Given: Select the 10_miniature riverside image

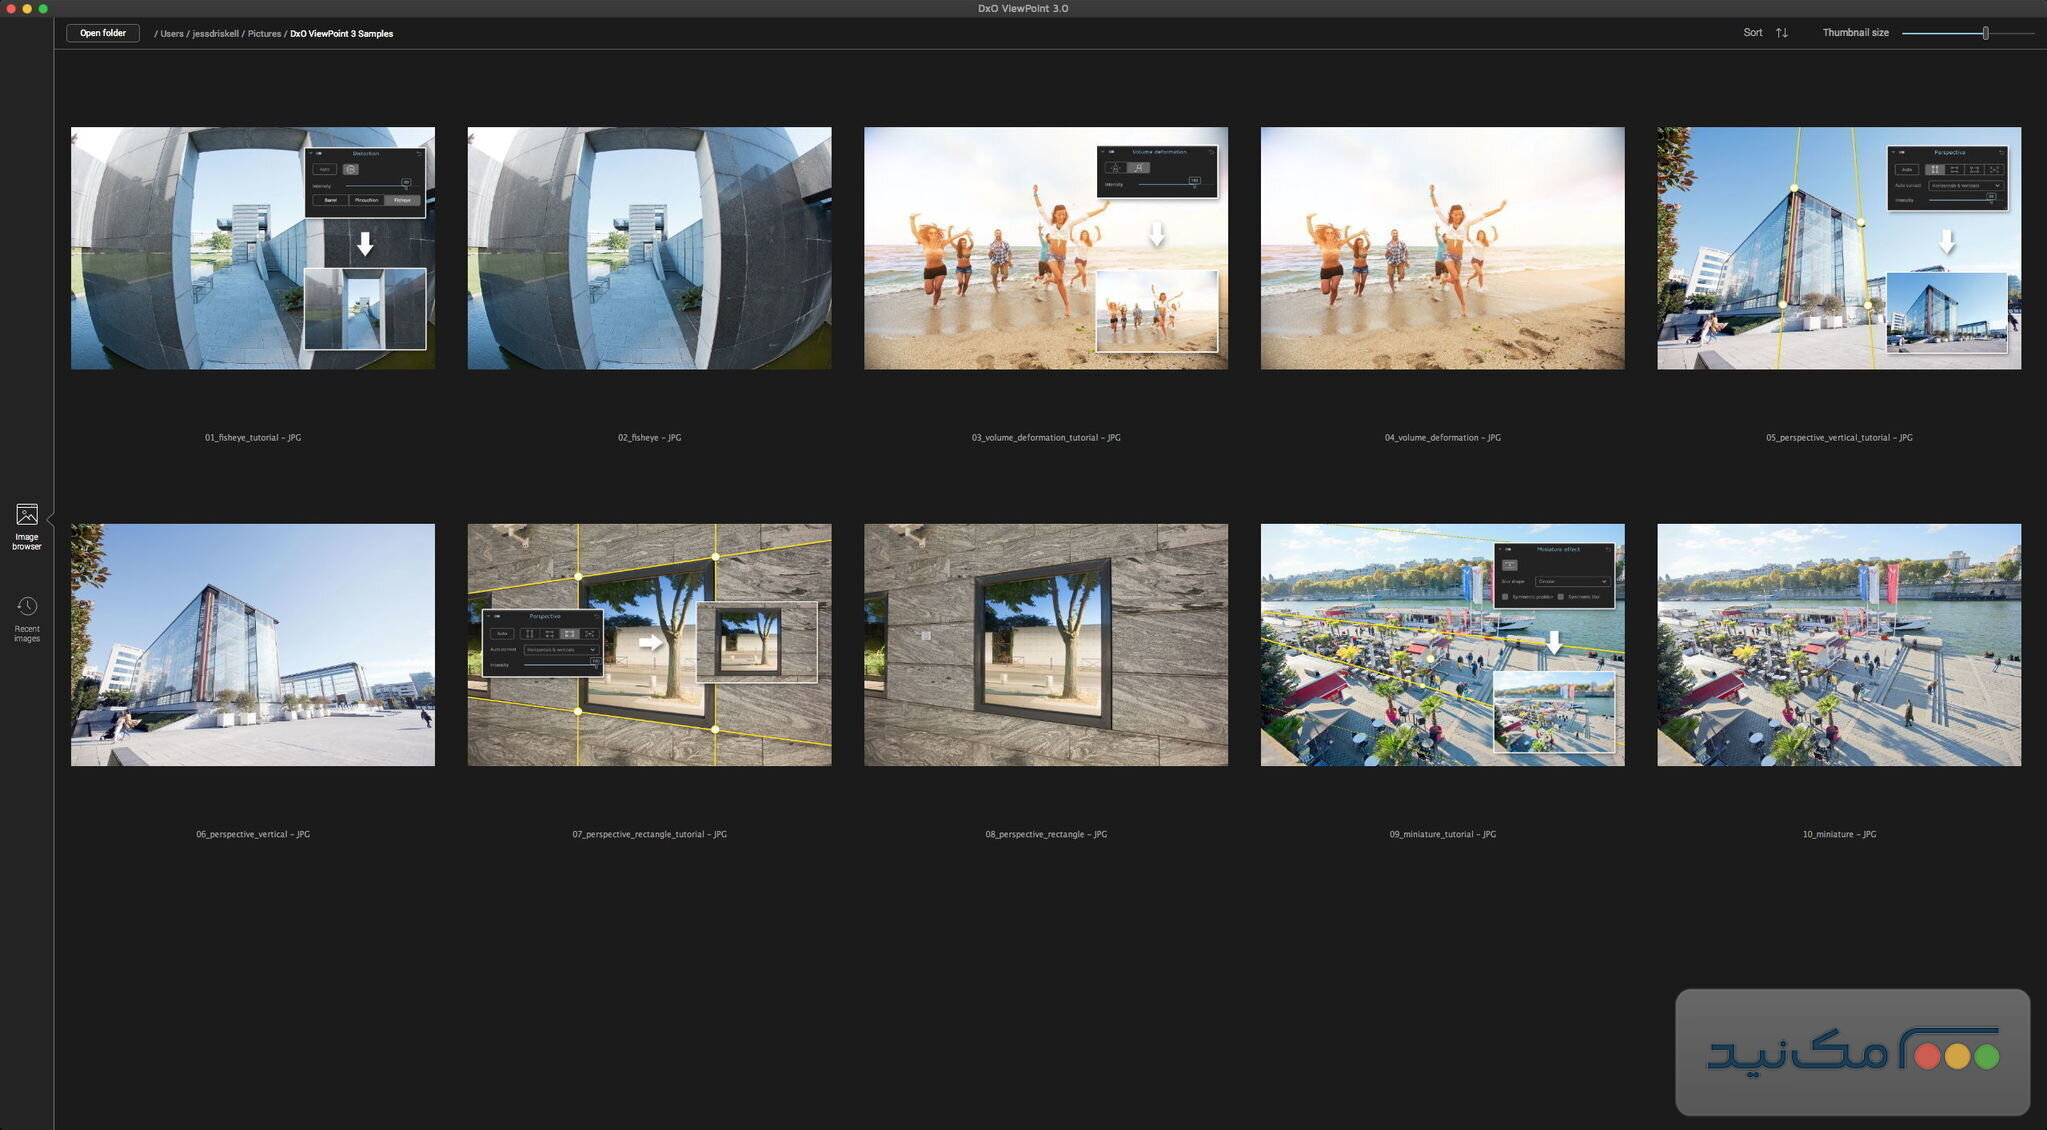Looking at the screenshot, I should [1838, 645].
